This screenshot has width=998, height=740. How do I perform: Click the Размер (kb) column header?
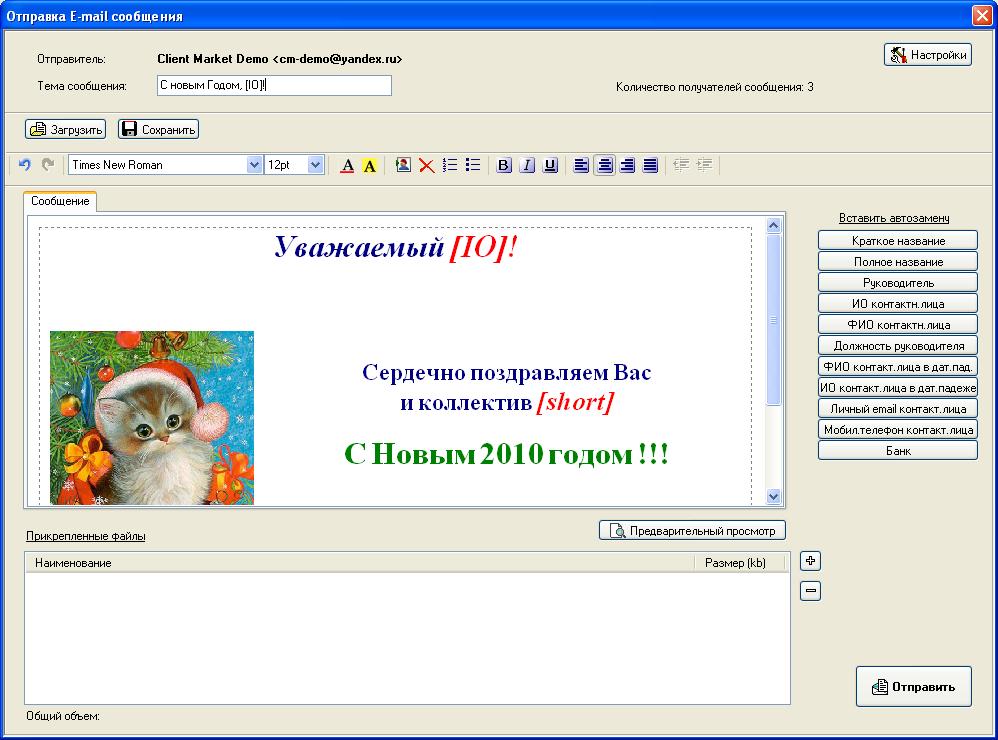click(738, 562)
